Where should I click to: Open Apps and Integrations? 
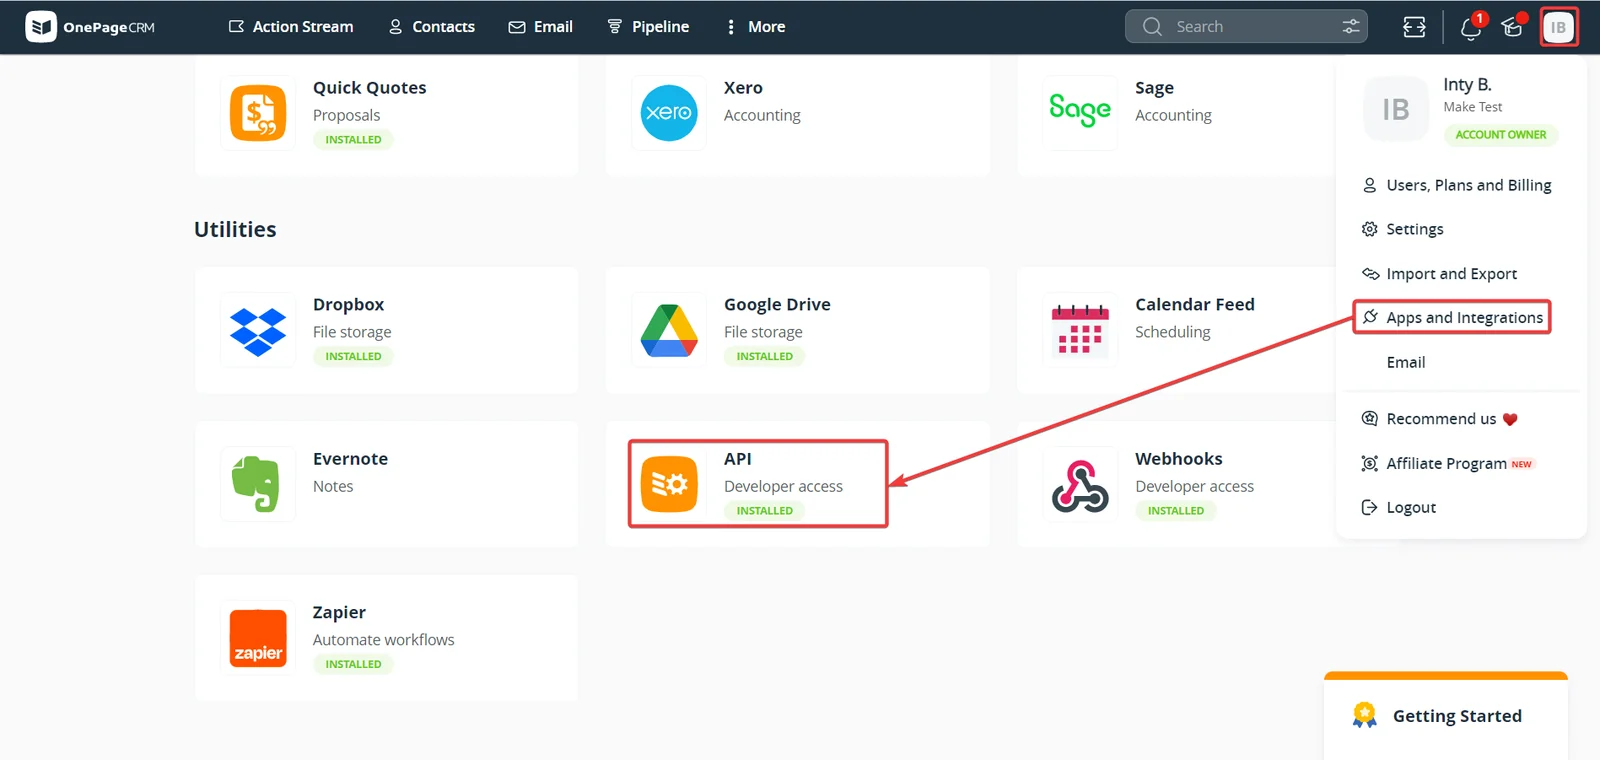coord(1452,318)
